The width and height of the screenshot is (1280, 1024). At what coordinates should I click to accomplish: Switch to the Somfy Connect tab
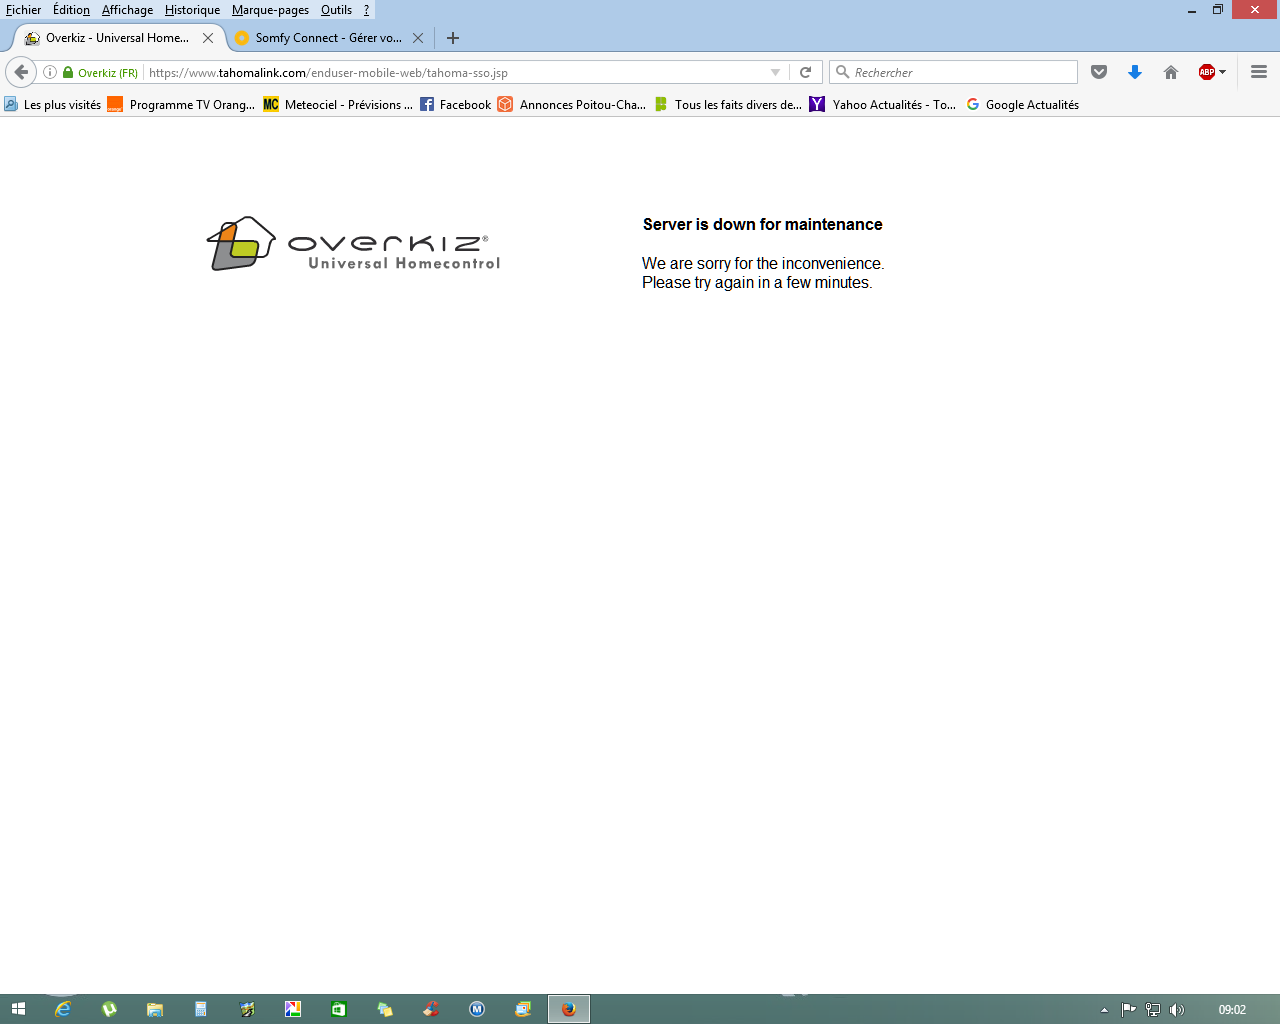click(x=328, y=38)
